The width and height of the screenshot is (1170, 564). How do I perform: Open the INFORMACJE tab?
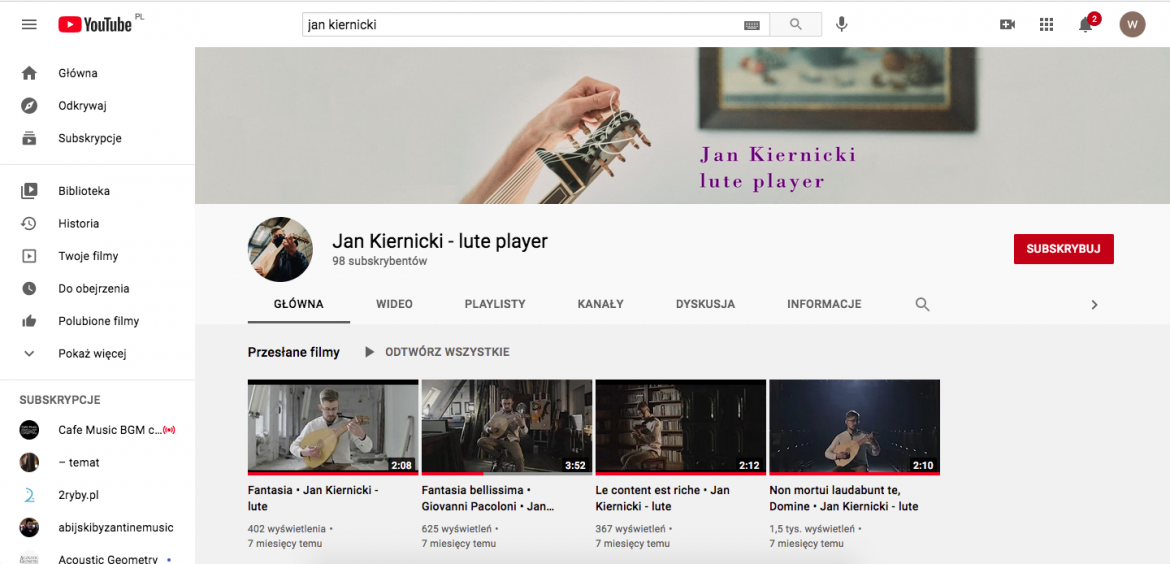tap(824, 304)
